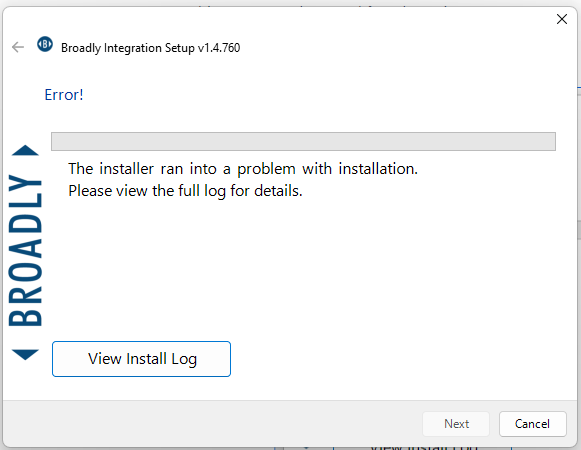The image size is (581, 450).
Task: Click the Please view the full log line
Action: (185, 191)
